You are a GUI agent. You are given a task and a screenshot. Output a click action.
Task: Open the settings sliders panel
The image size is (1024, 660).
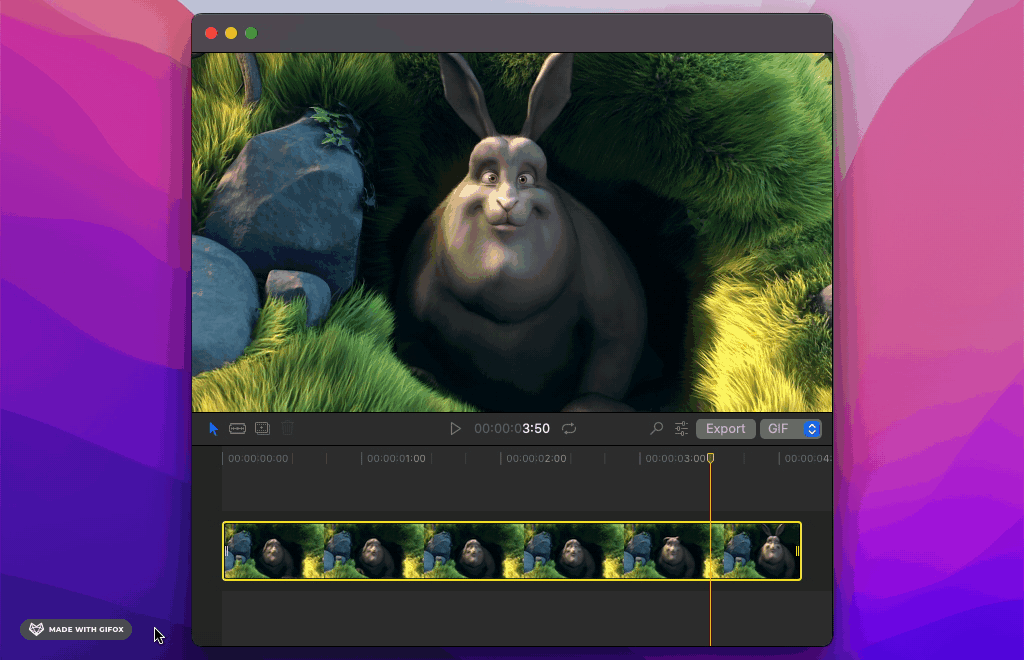(x=681, y=429)
